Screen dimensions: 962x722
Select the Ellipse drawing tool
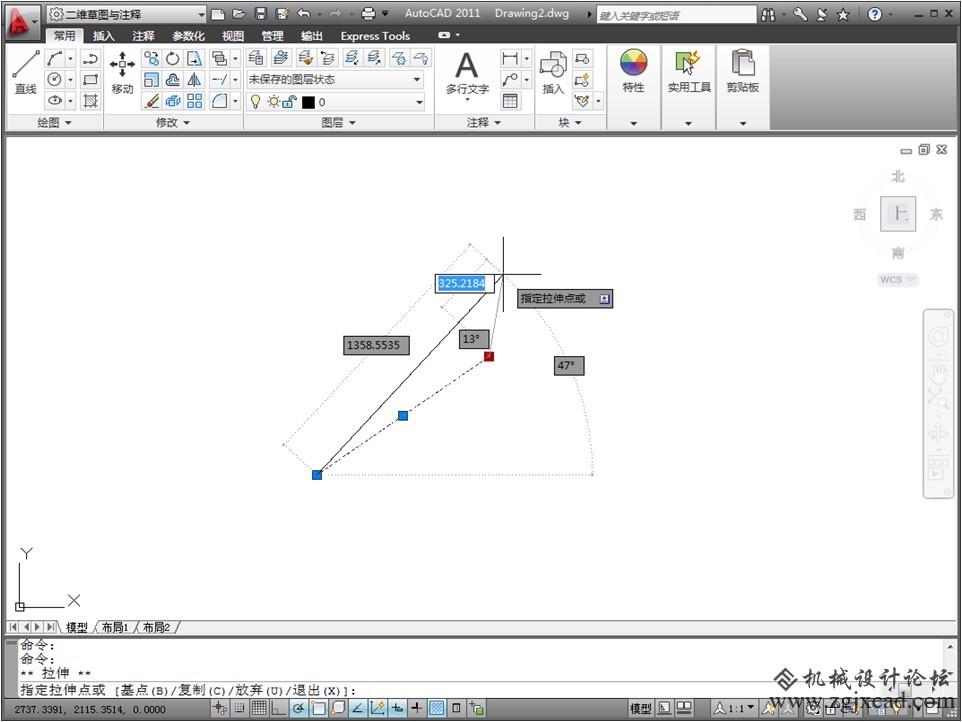pos(55,100)
